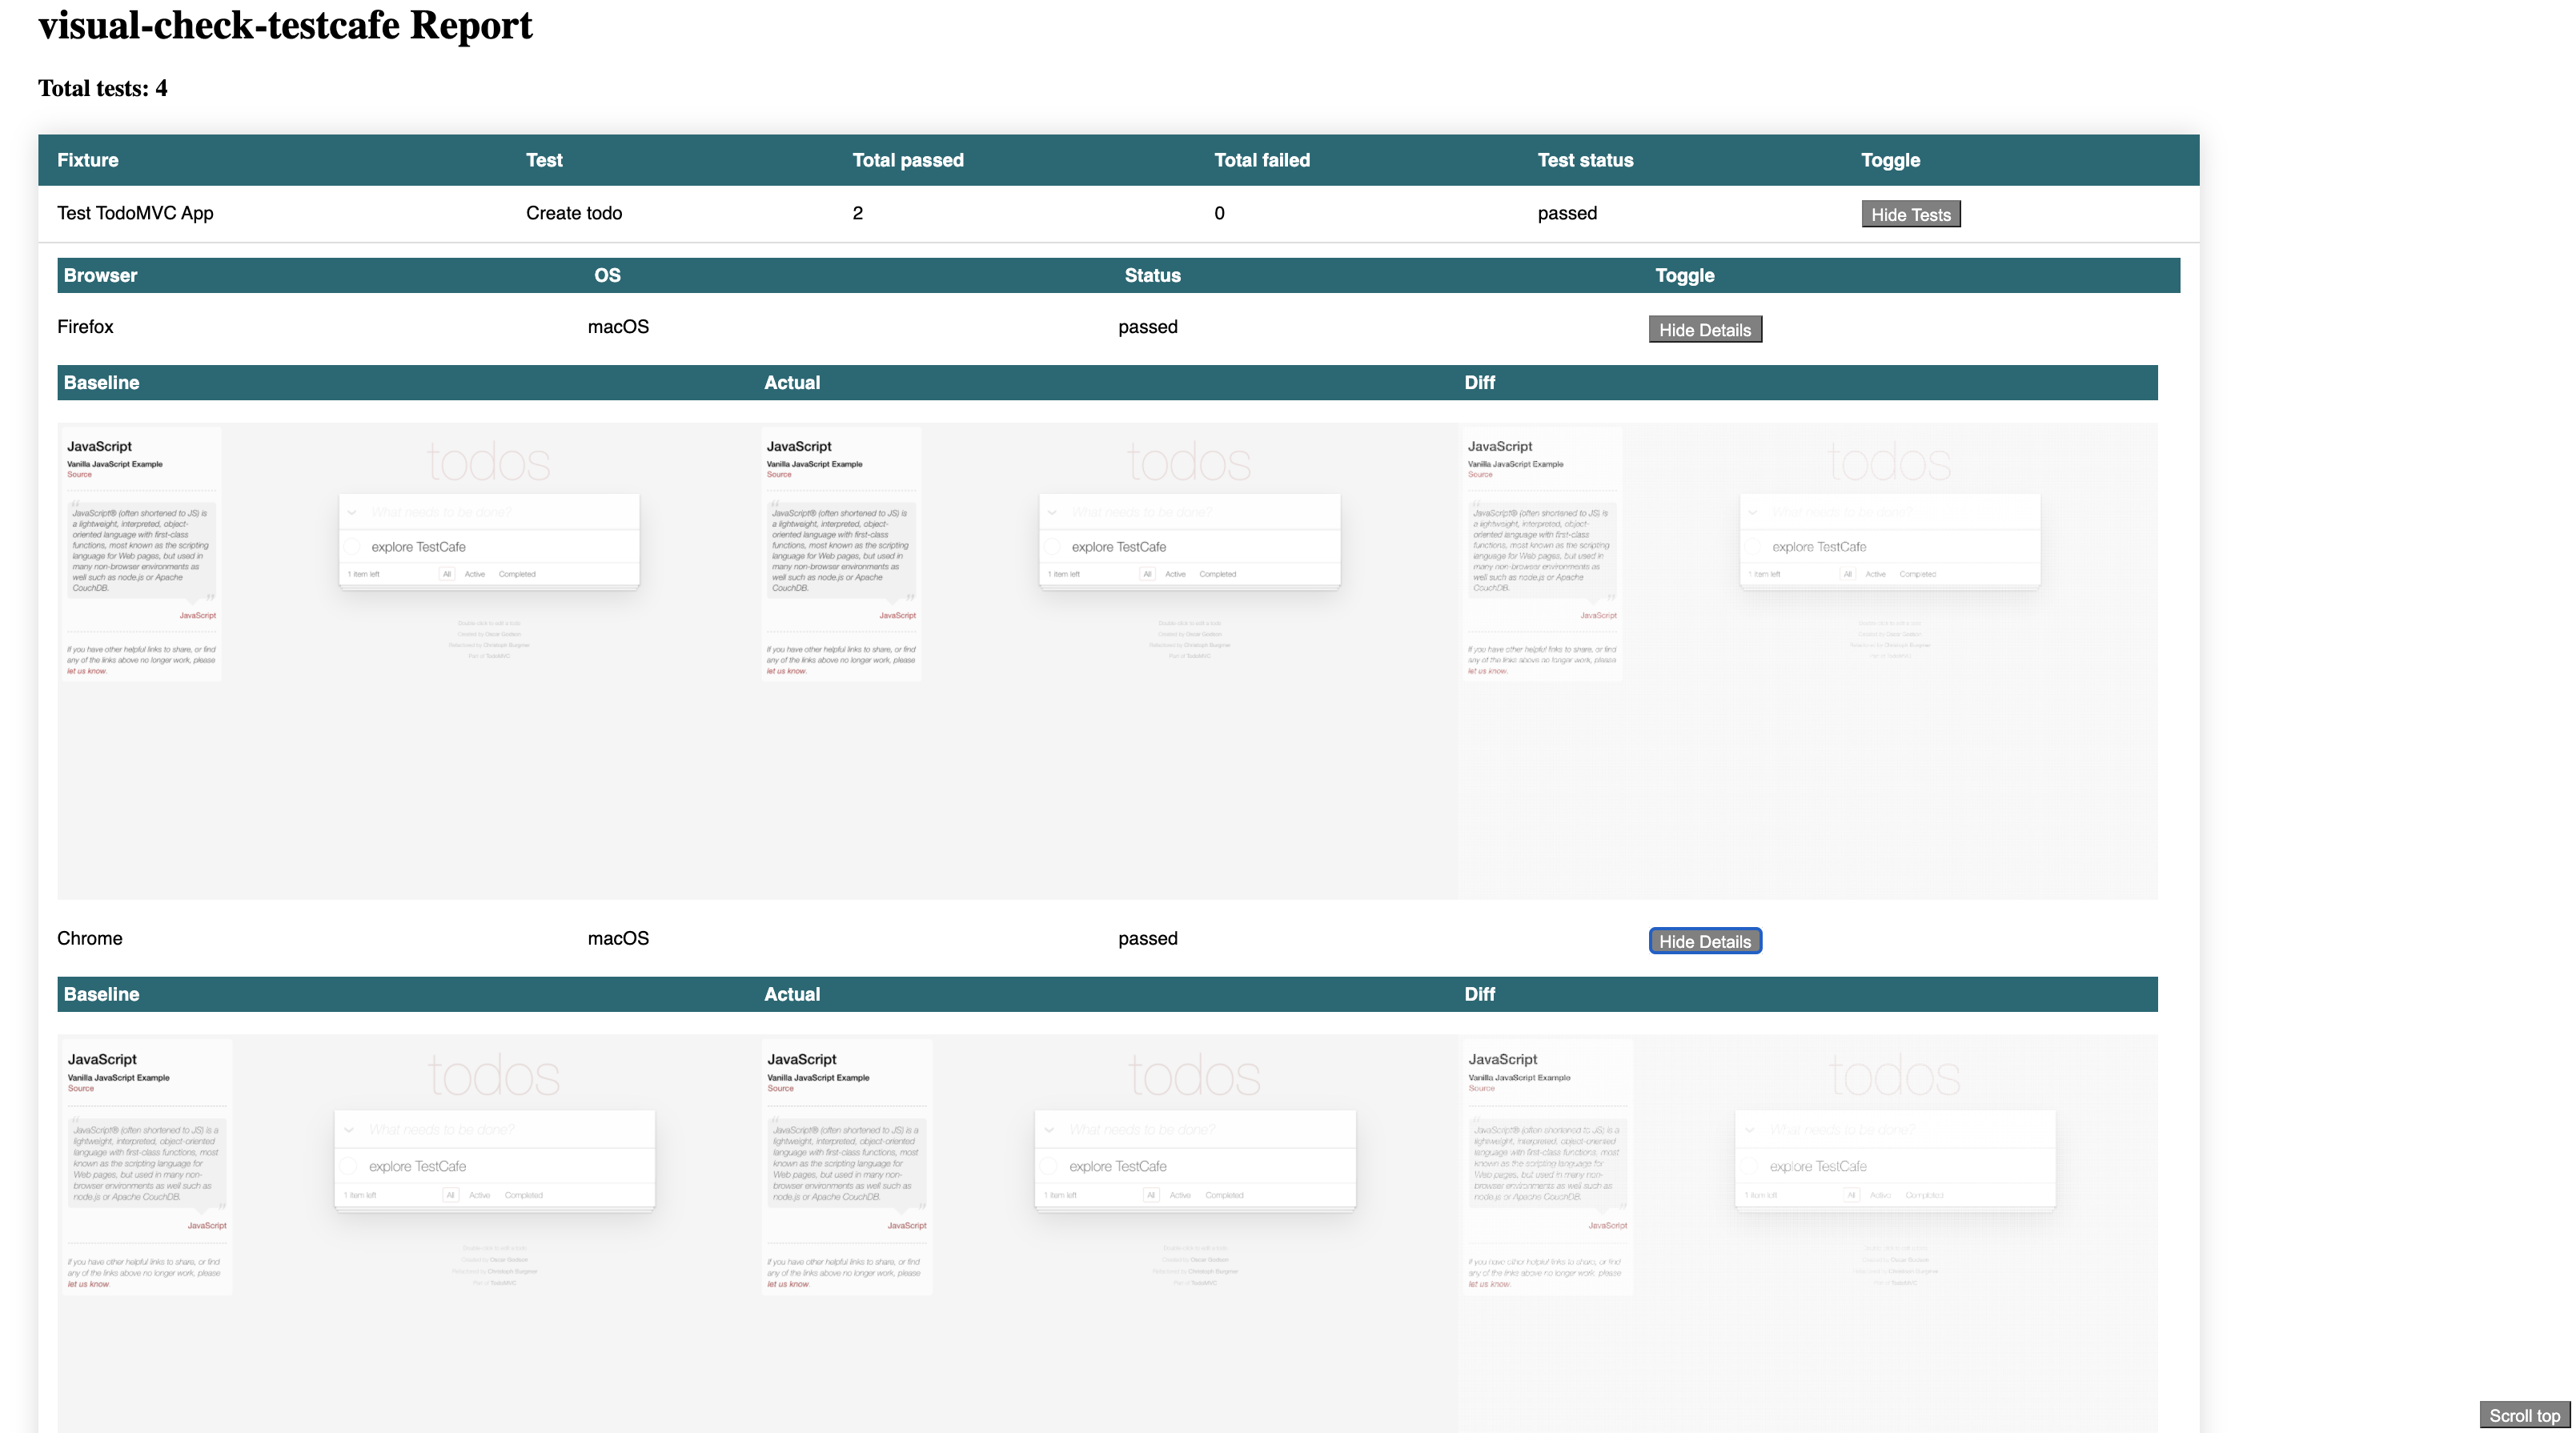Click the Browser column header
2576x1433 pixels.
100,275
